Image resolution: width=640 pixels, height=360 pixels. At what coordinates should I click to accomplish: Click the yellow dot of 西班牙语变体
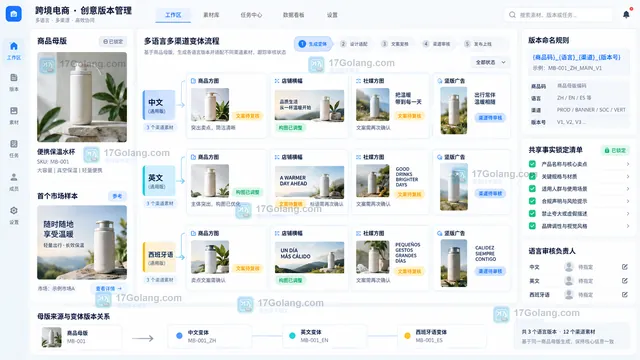(407, 336)
